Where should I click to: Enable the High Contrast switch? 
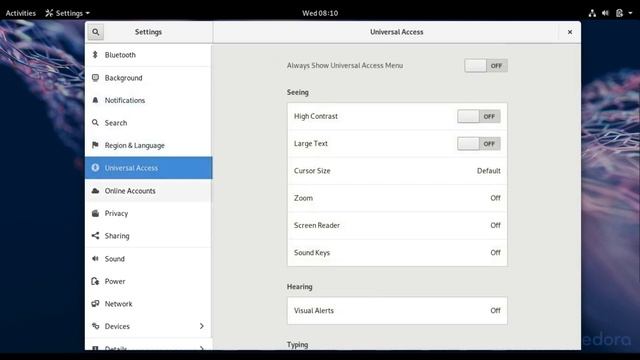(x=479, y=116)
